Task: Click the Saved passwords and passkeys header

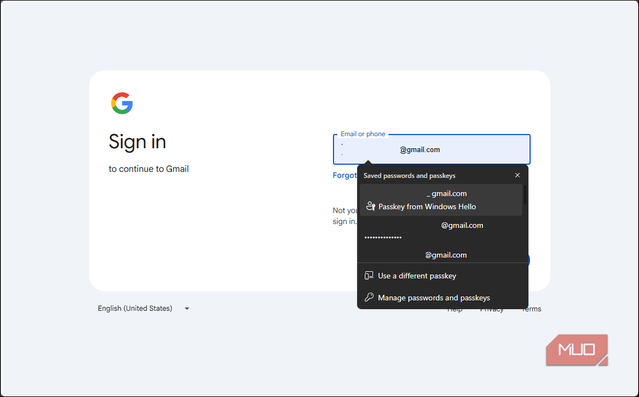Action: point(409,176)
